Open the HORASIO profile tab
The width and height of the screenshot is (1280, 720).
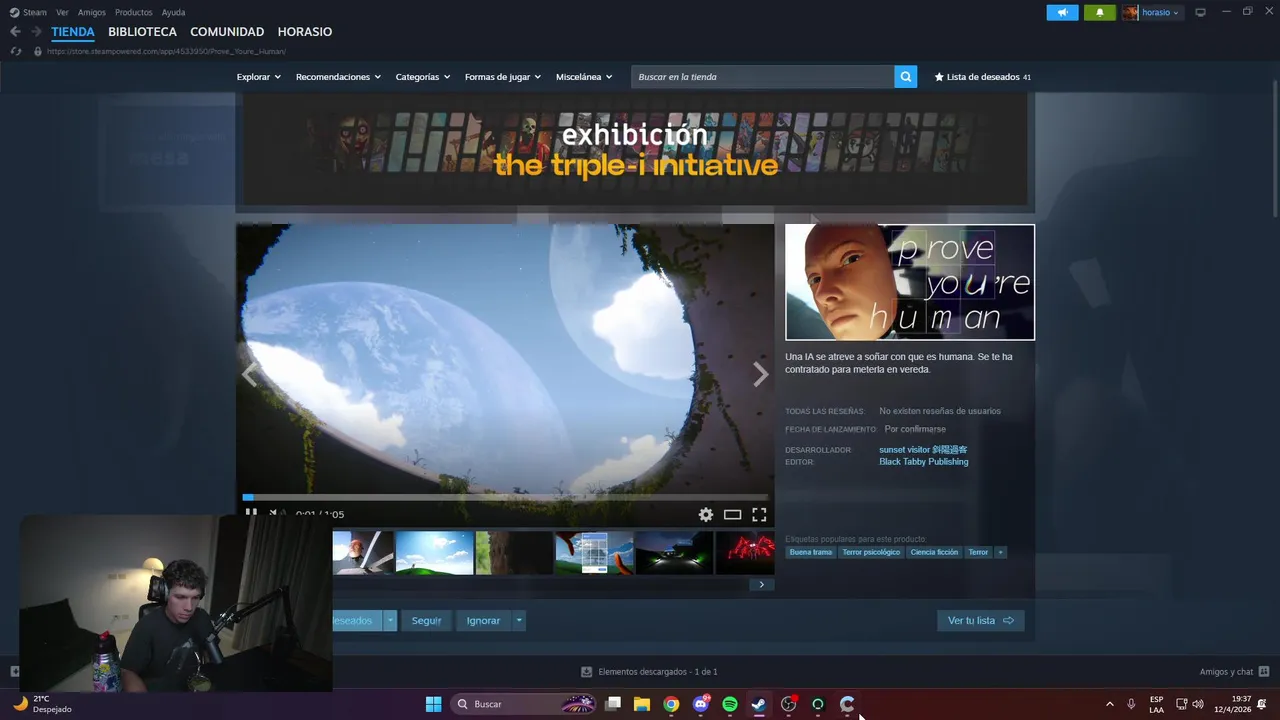pyautogui.click(x=305, y=32)
